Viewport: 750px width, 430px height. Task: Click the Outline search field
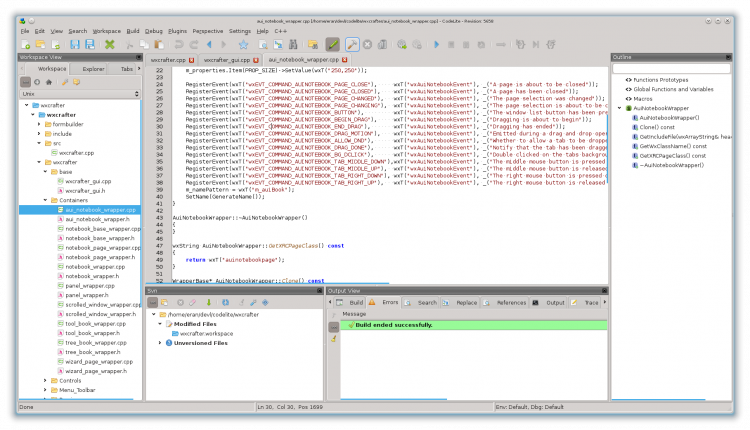(671, 69)
